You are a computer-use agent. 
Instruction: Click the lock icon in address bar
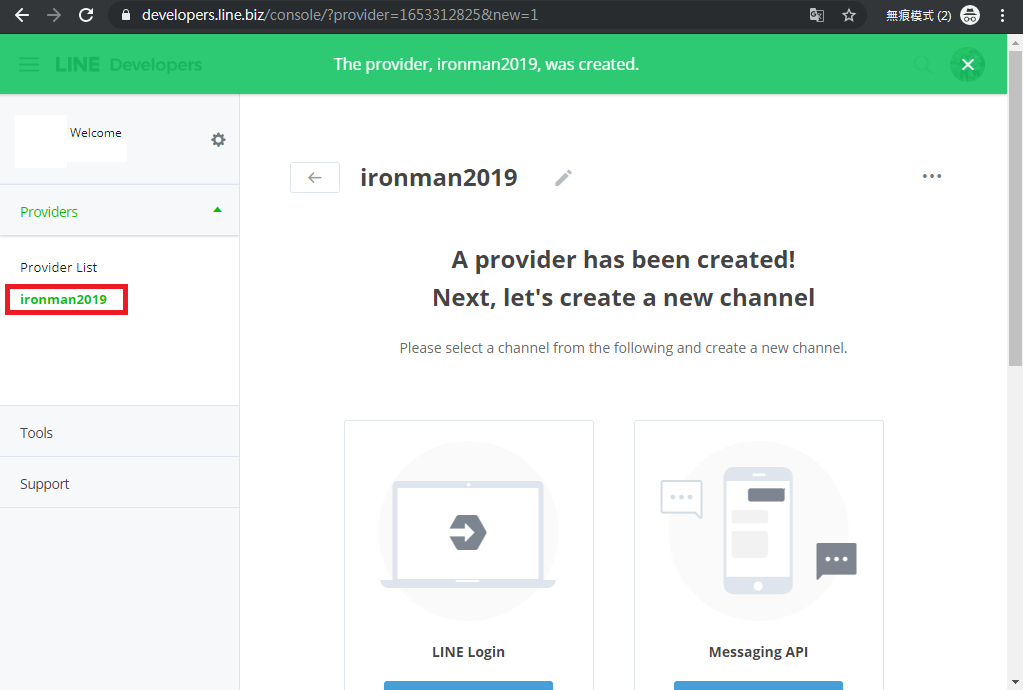[x=126, y=15]
